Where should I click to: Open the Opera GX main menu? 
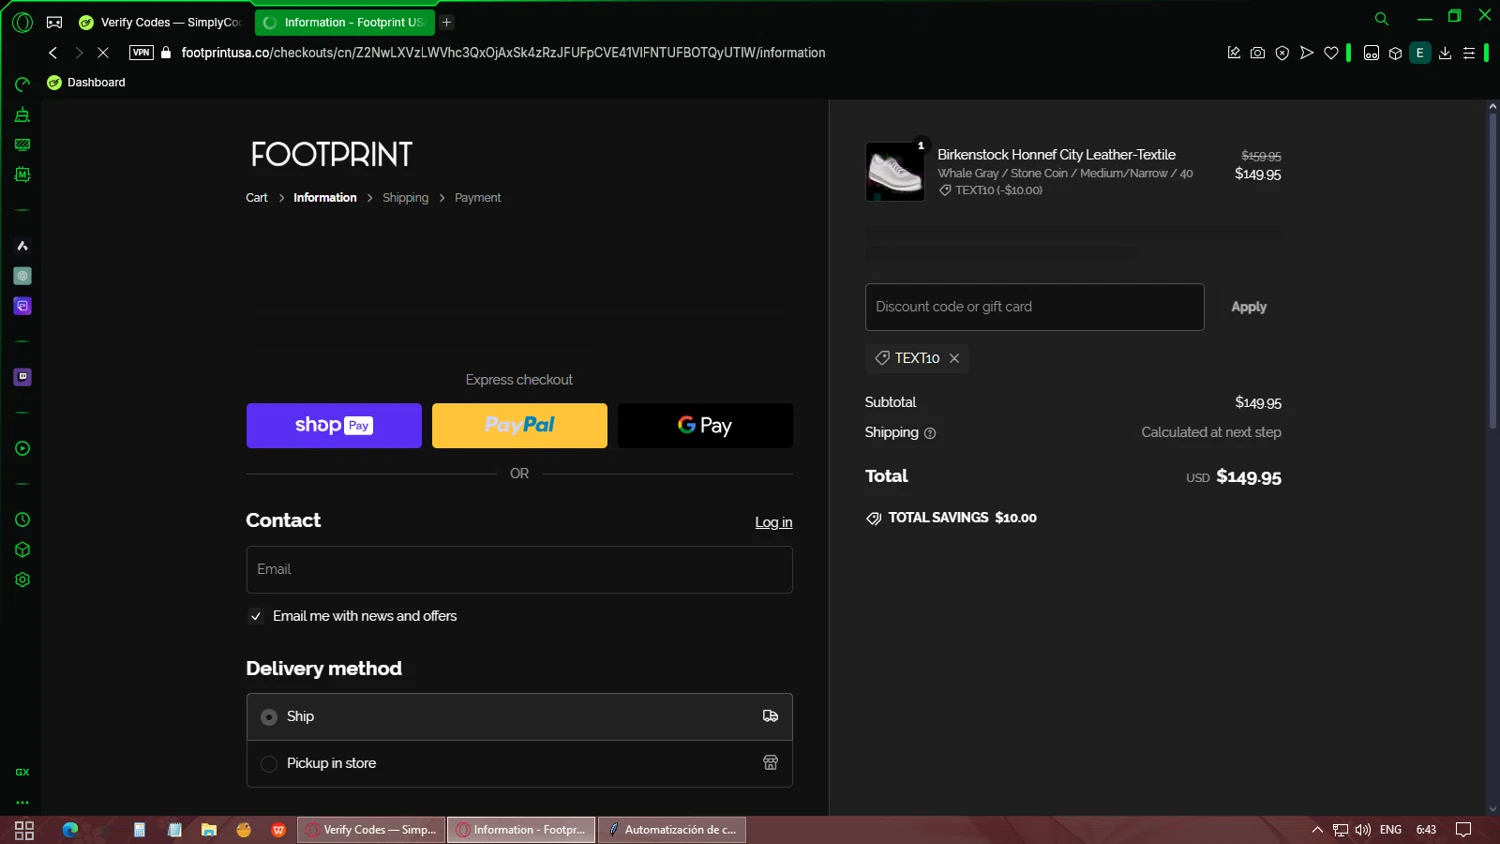click(22, 22)
